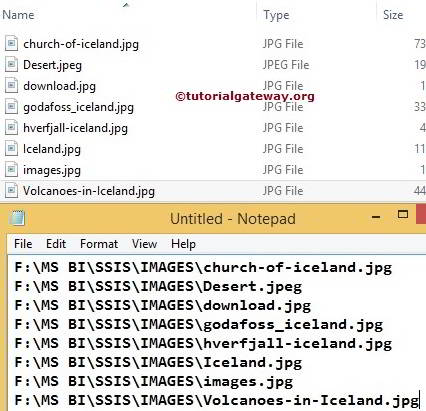Select the download.jpg file name

59,86
